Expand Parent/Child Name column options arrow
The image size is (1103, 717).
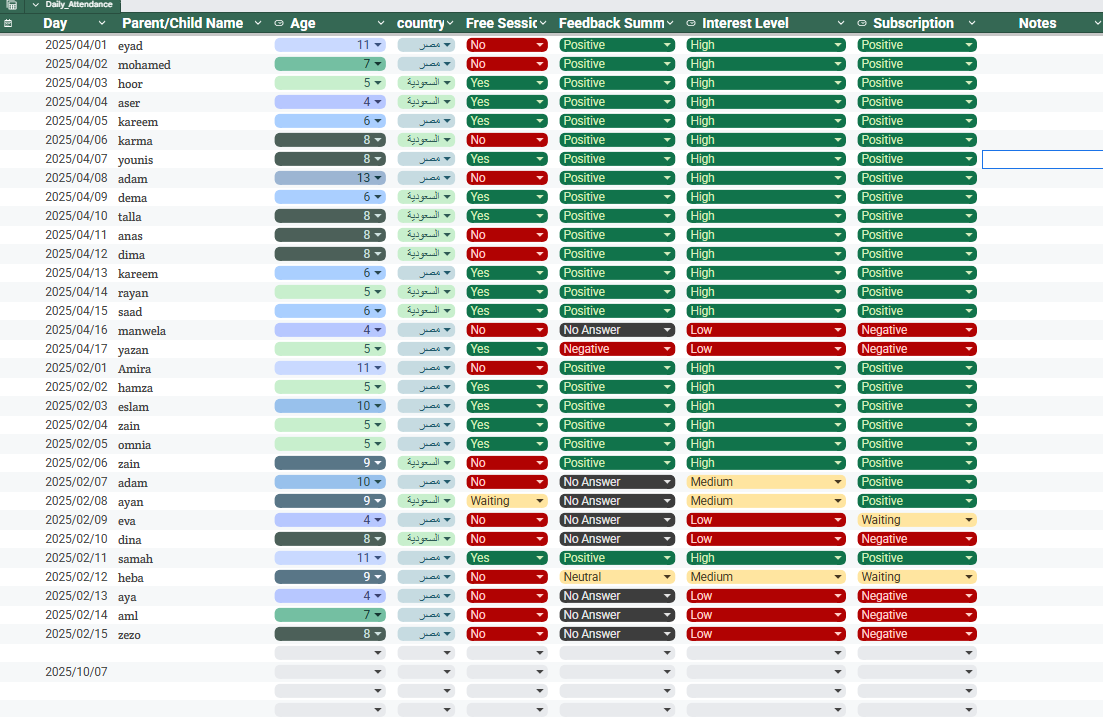[257, 23]
